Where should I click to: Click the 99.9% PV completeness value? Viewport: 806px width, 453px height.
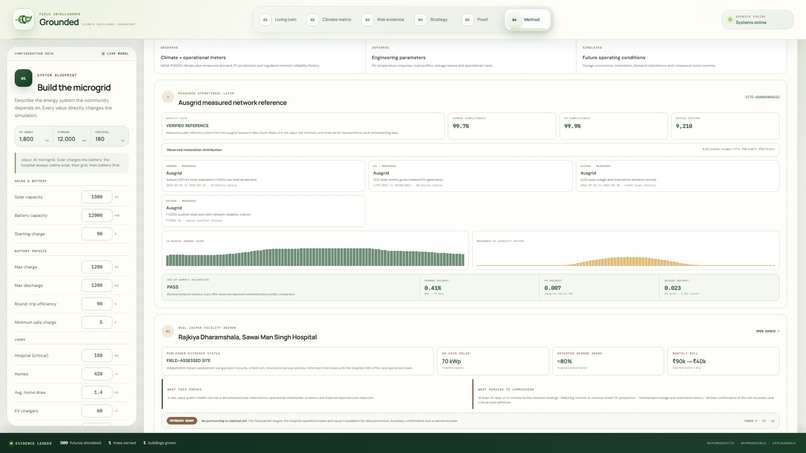coord(573,126)
